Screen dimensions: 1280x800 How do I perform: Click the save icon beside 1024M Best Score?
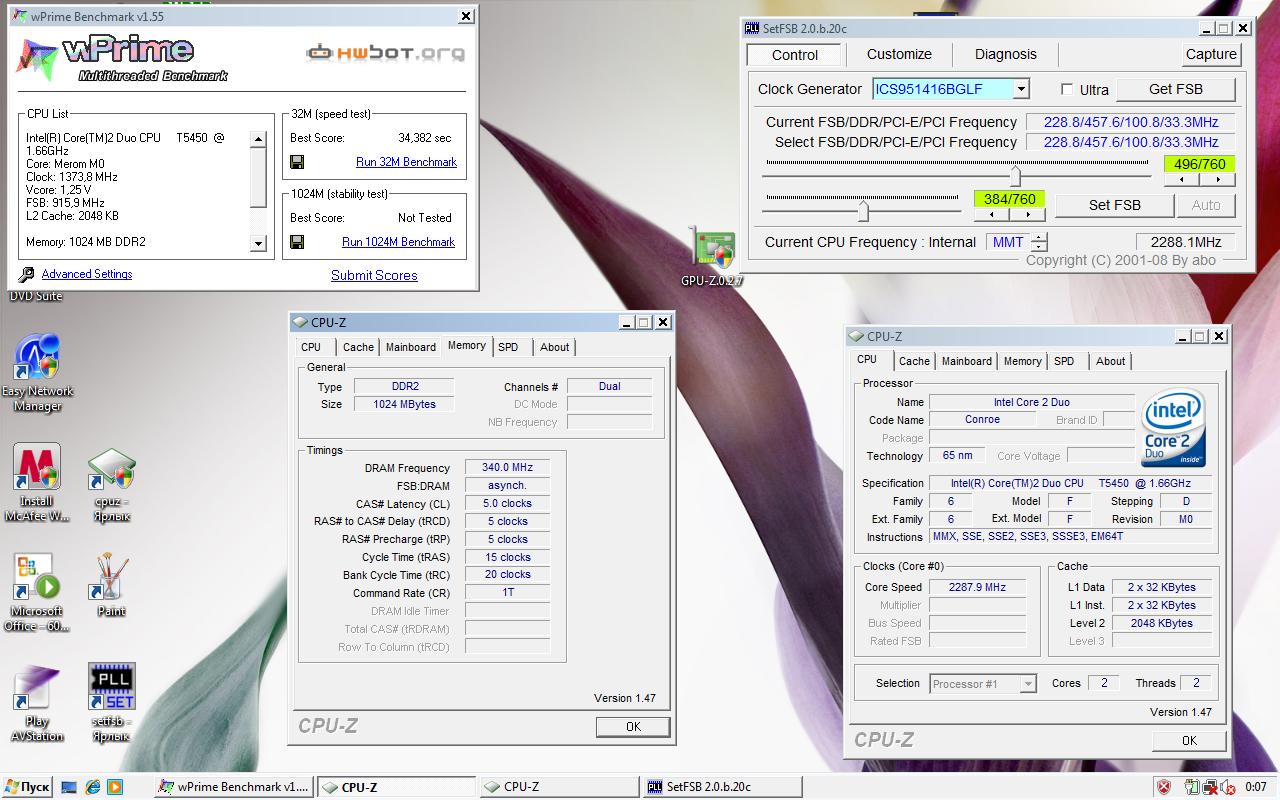click(297, 242)
